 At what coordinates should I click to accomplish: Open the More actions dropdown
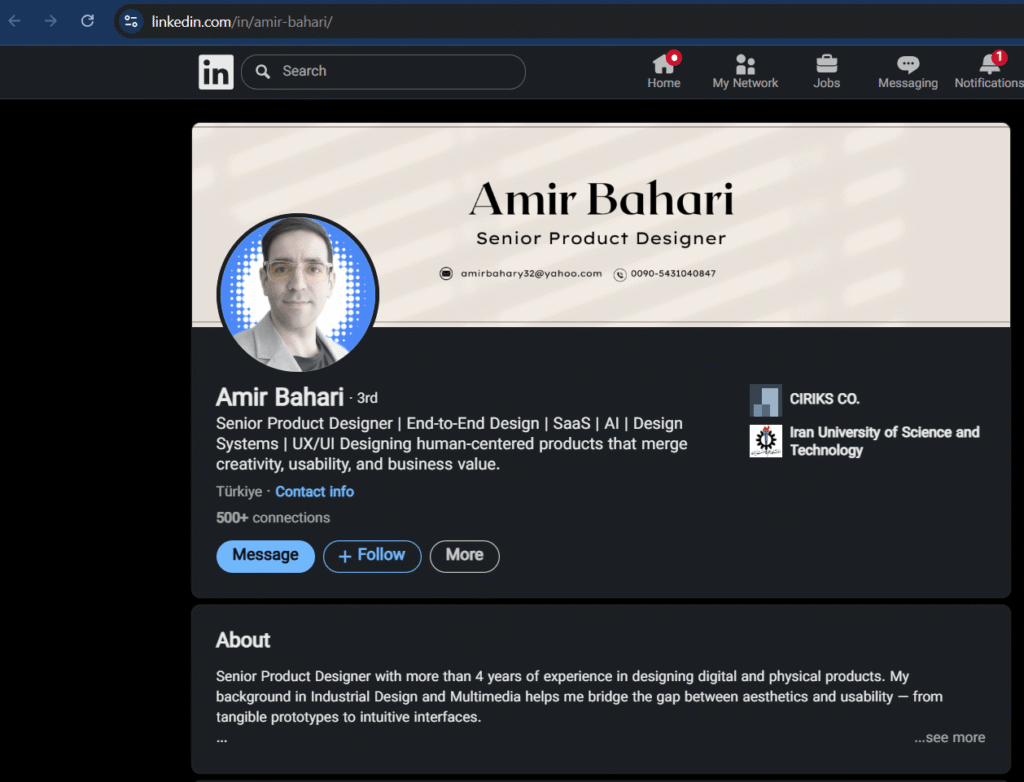click(464, 556)
